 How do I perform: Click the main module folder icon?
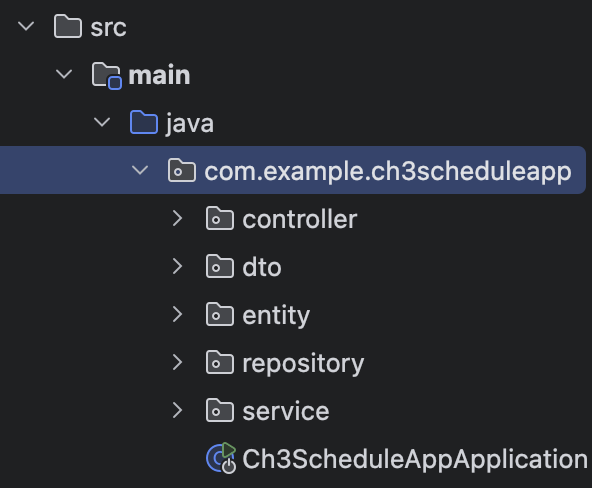106,75
